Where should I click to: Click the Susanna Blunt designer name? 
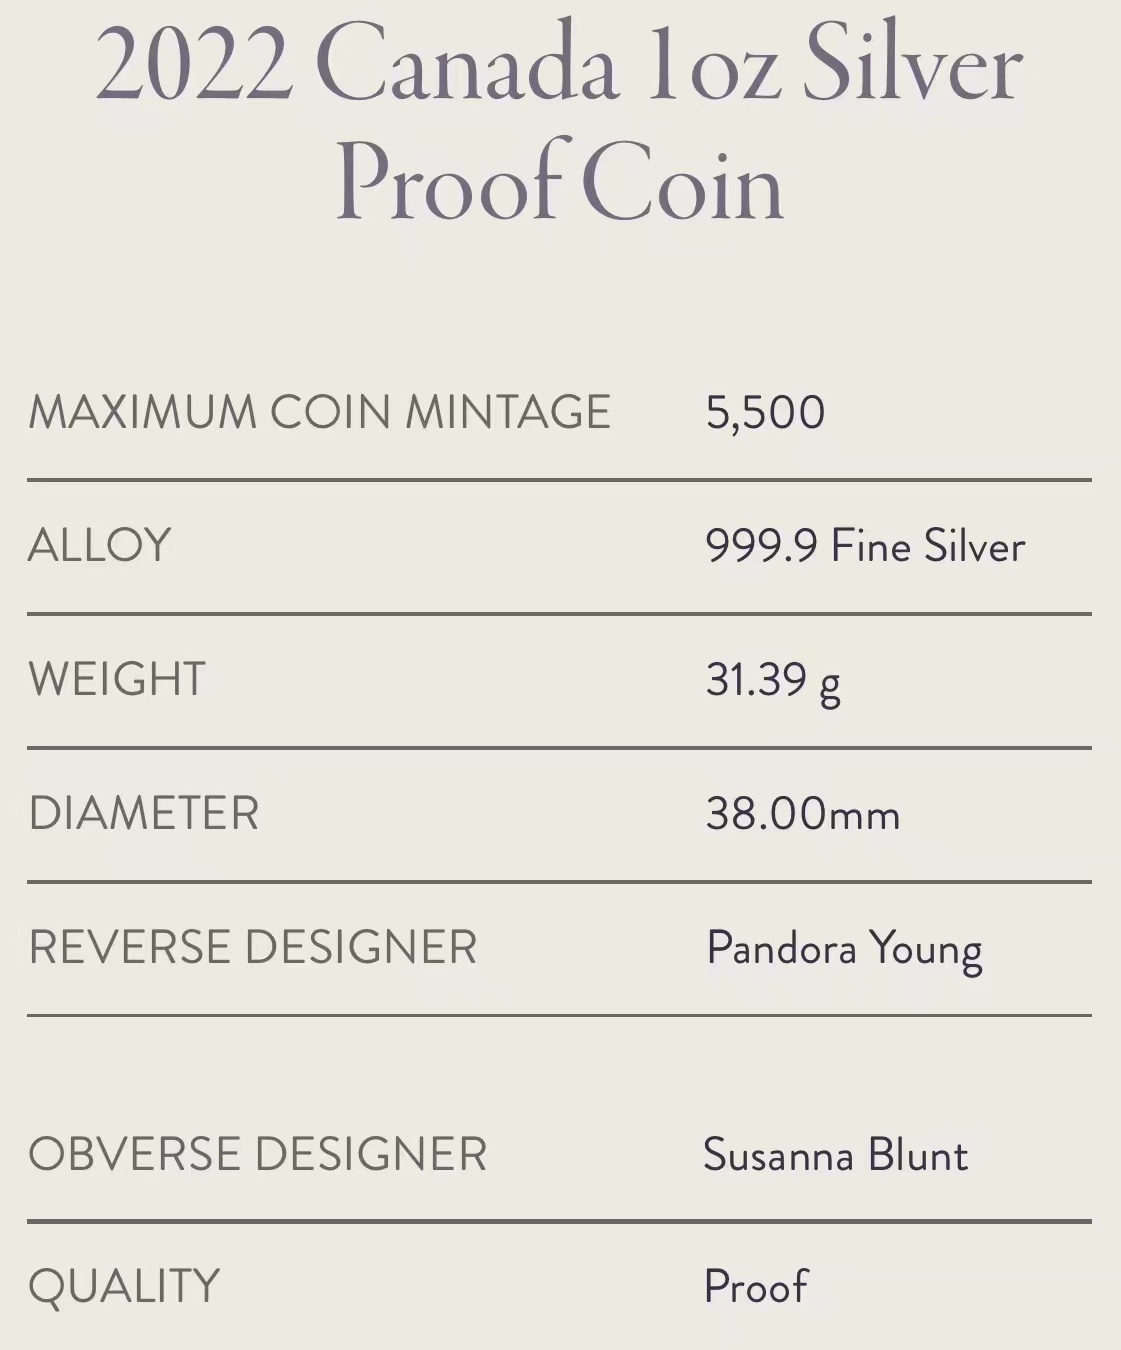click(835, 1155)
